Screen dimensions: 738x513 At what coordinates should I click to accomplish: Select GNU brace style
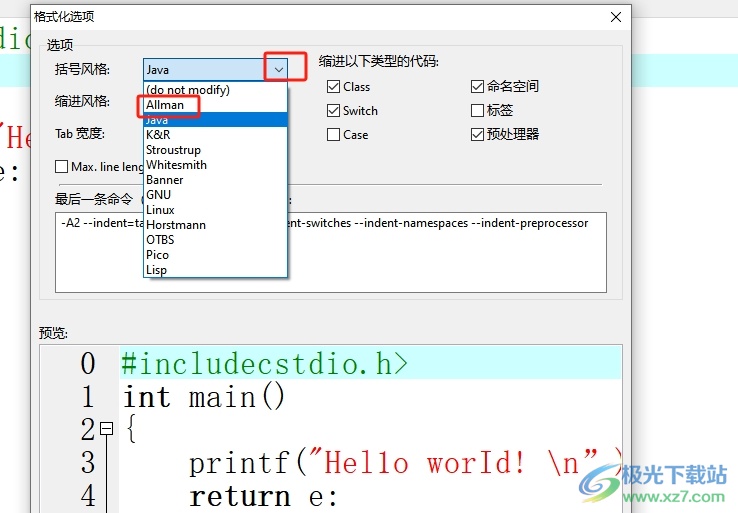pos(158,195)
